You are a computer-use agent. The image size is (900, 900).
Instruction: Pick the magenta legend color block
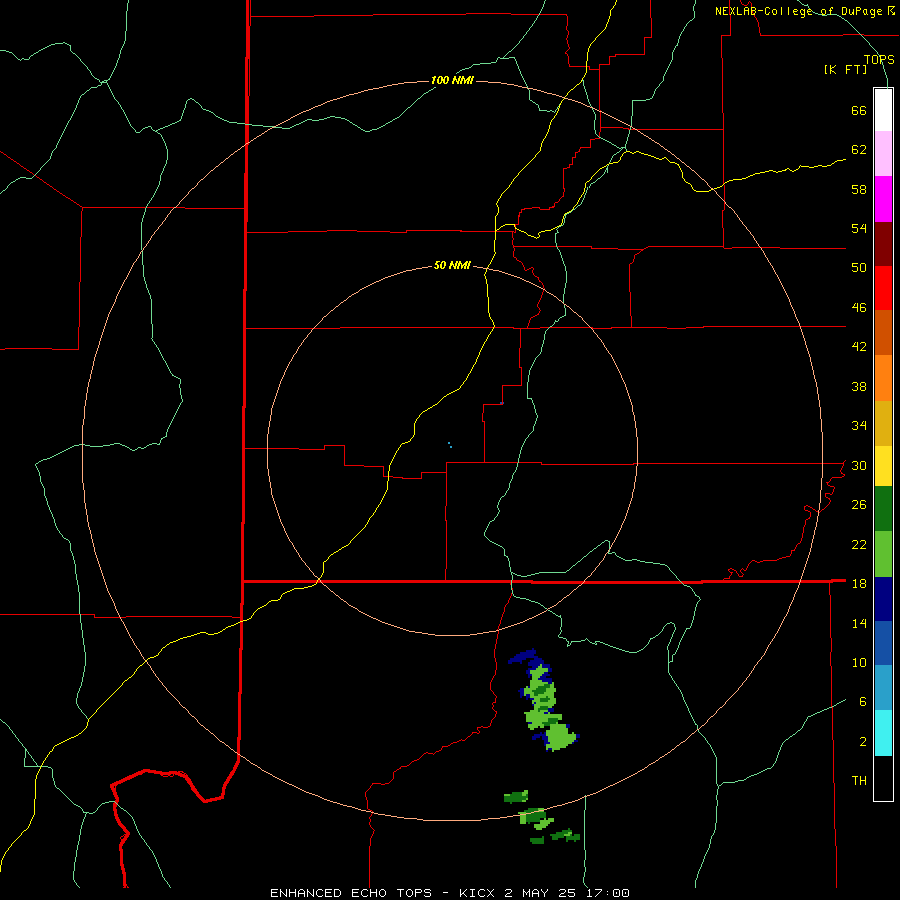click(883, 199)
